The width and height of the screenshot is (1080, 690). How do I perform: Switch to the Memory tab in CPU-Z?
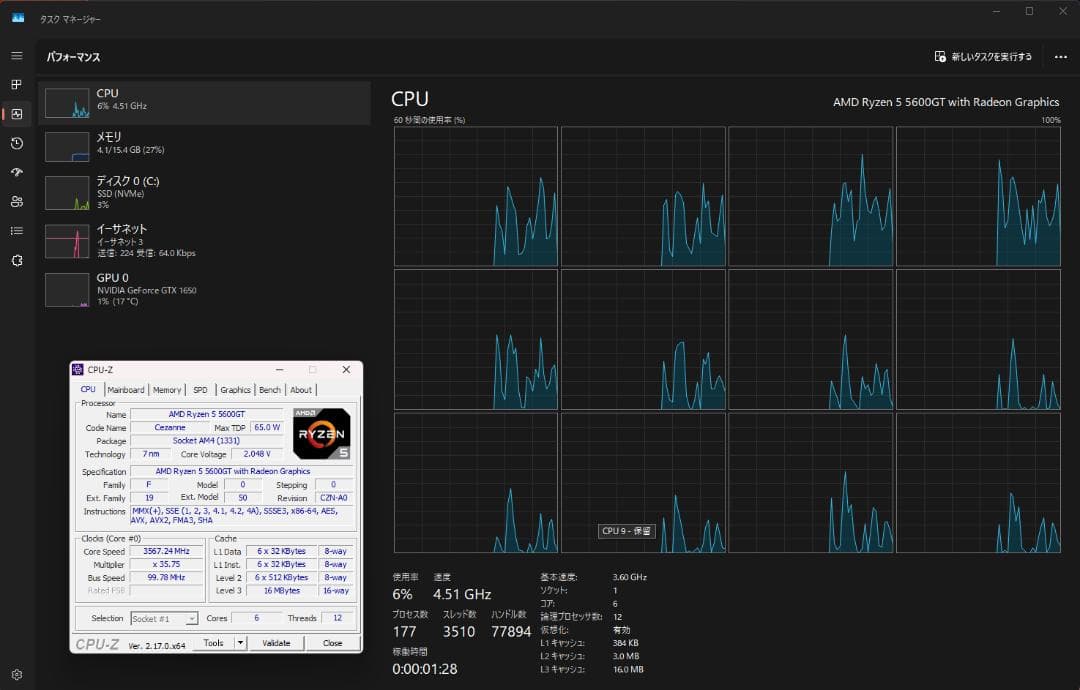pos(167,389)
